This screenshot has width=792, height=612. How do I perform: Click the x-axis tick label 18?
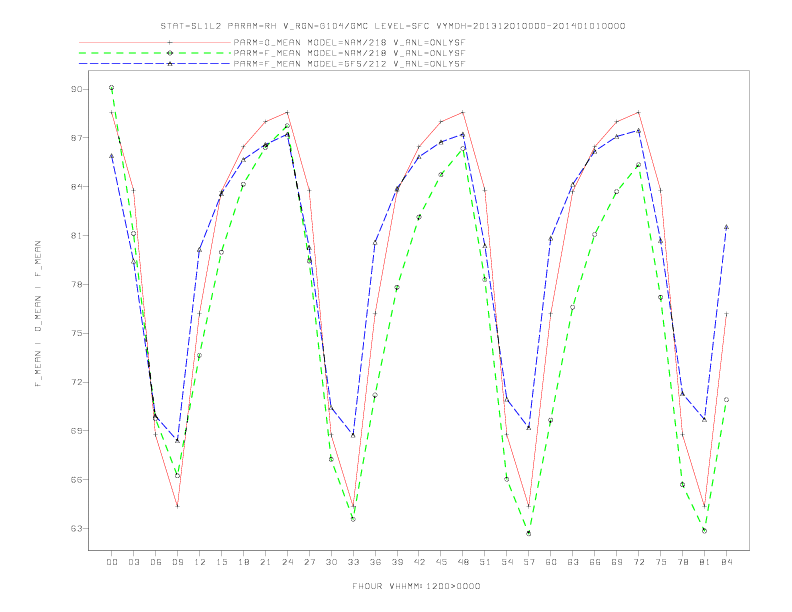point(243,562)
